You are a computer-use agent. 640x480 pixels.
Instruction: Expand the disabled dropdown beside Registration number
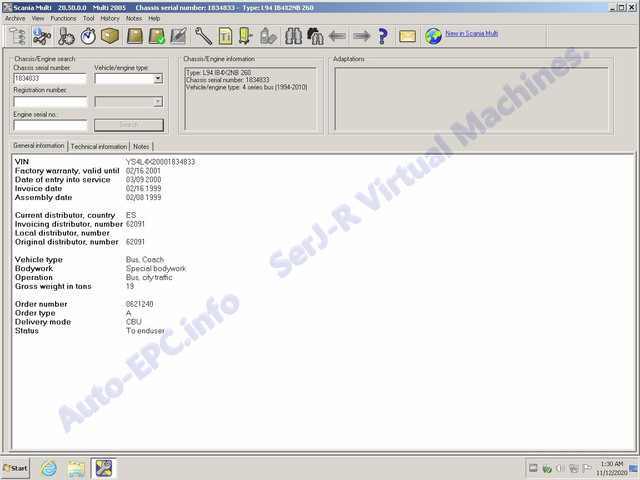pyautogui.click(x=158, y=102)
